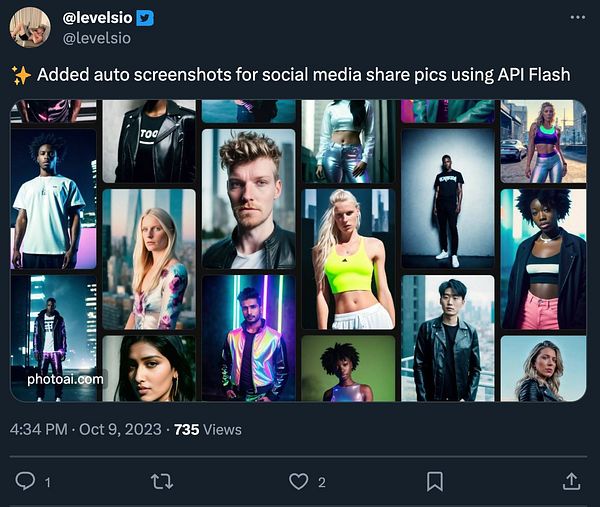Retweet this post
Screen dimensions: 600x507
pyautogui.click(x=161, y=482)
